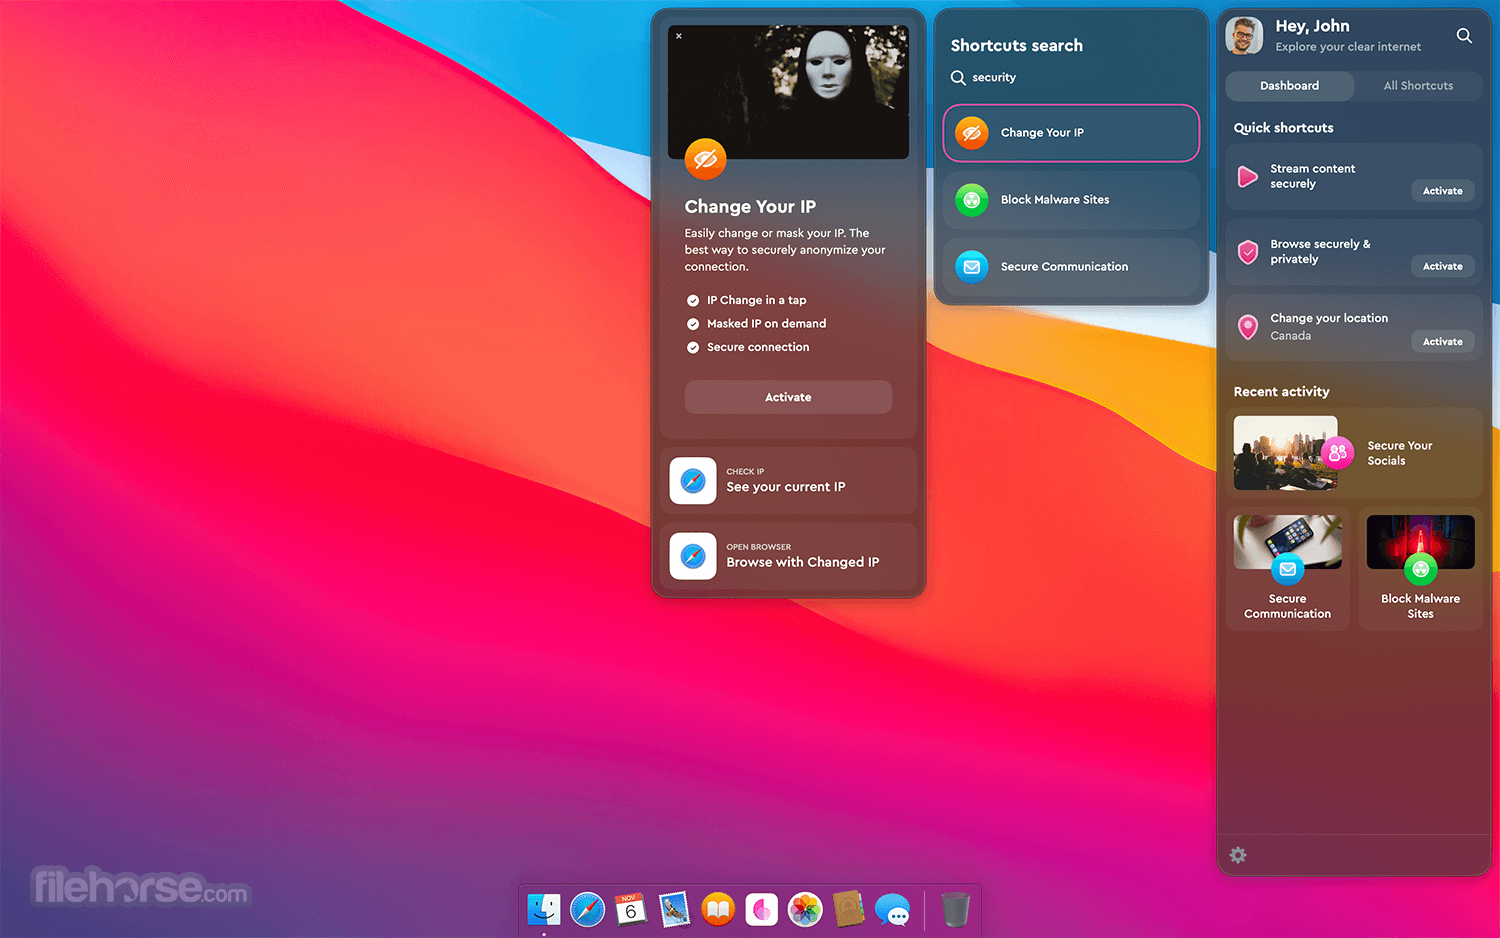Switch to the All Shortcuts tab
1500x938 pixels.
(1418, 86)
